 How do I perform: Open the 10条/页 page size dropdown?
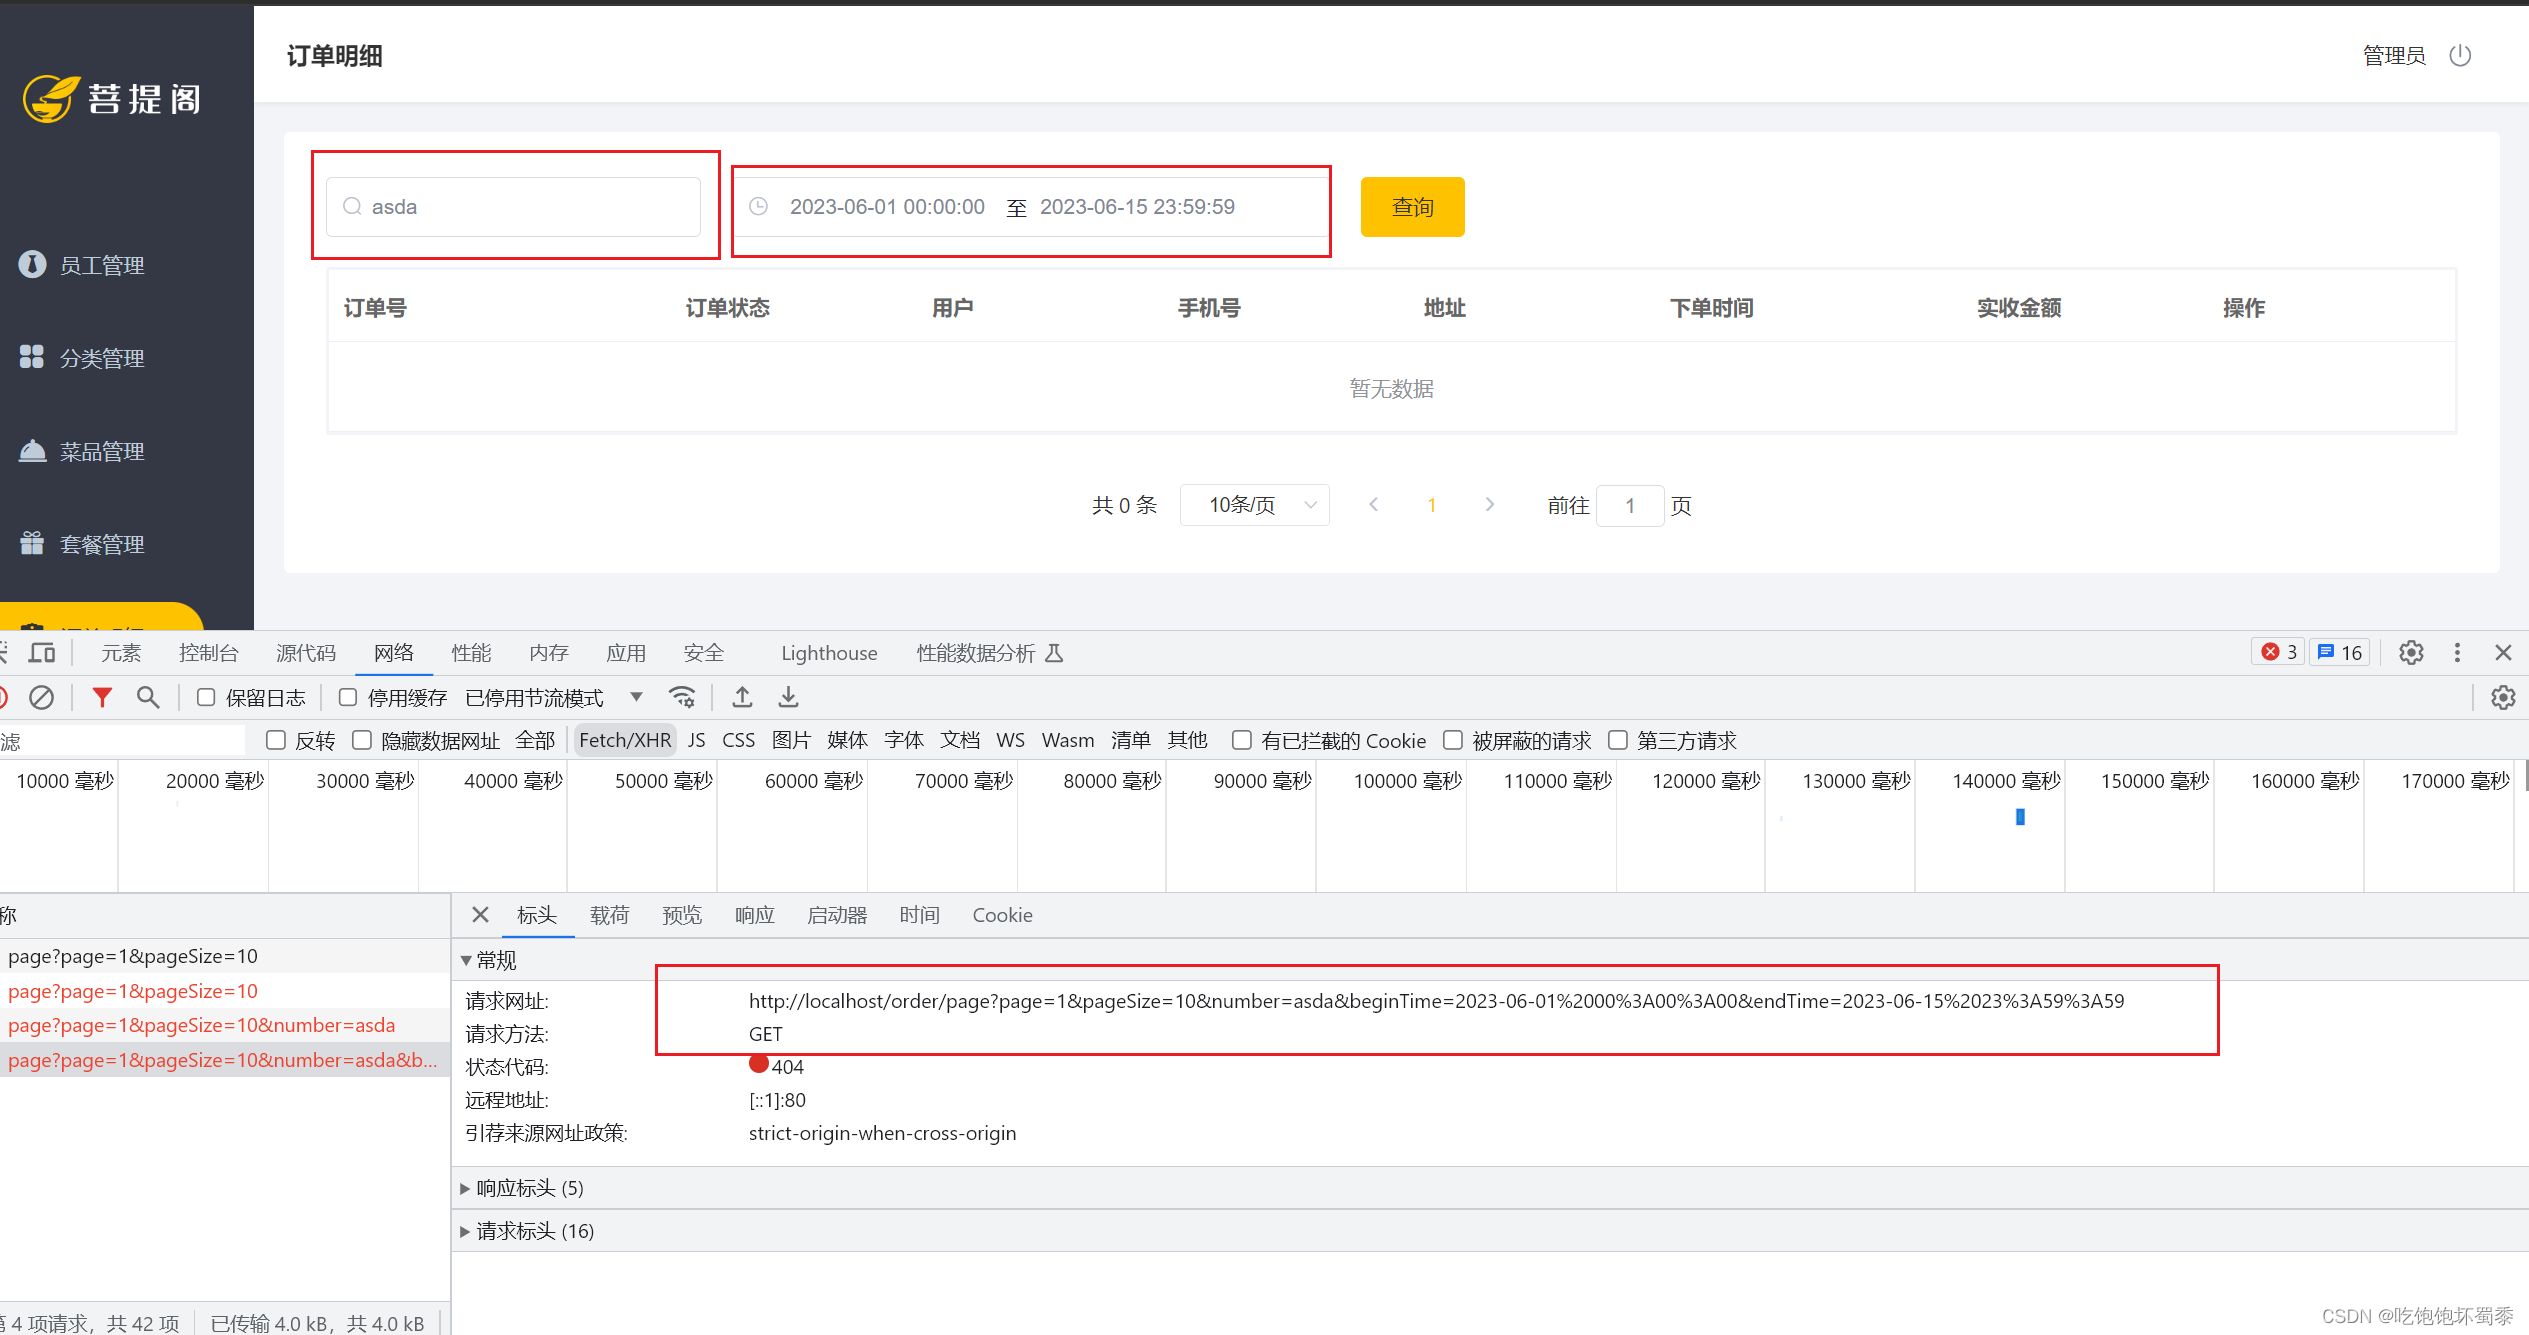1254,505
